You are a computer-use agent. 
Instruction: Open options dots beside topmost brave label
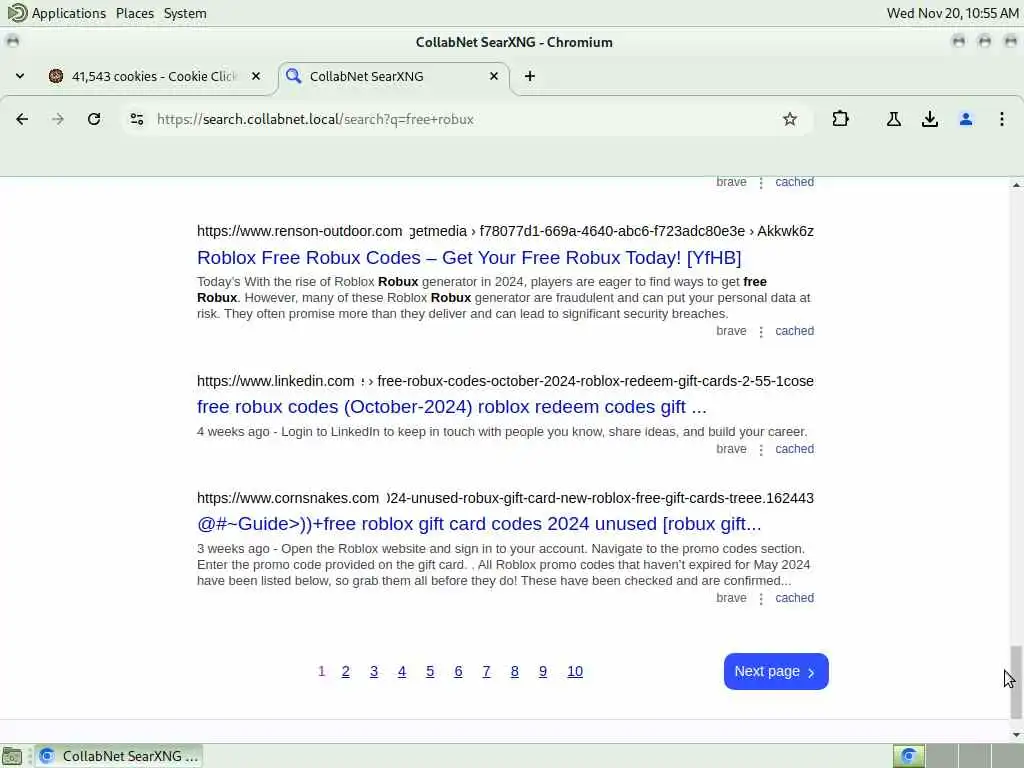[761, 184]
